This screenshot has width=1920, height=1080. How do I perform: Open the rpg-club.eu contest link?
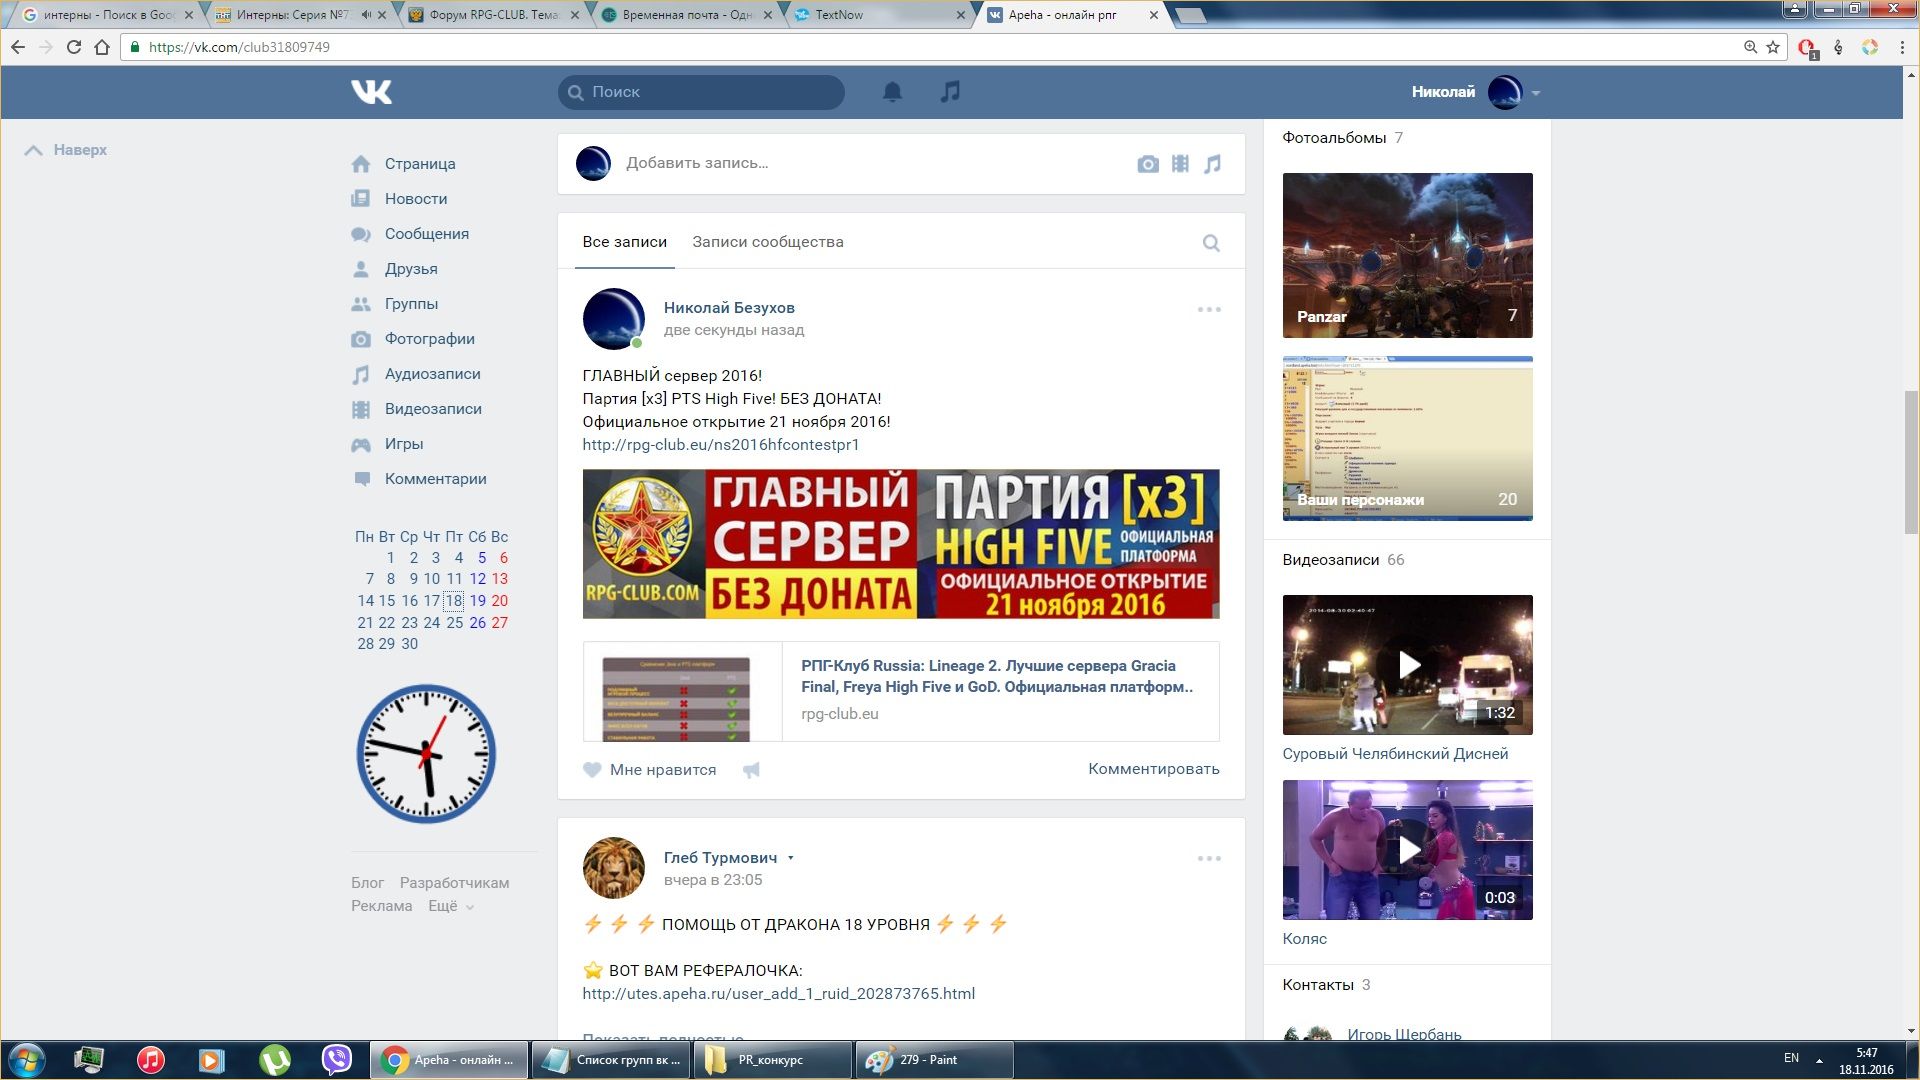[x=720, y=445]
